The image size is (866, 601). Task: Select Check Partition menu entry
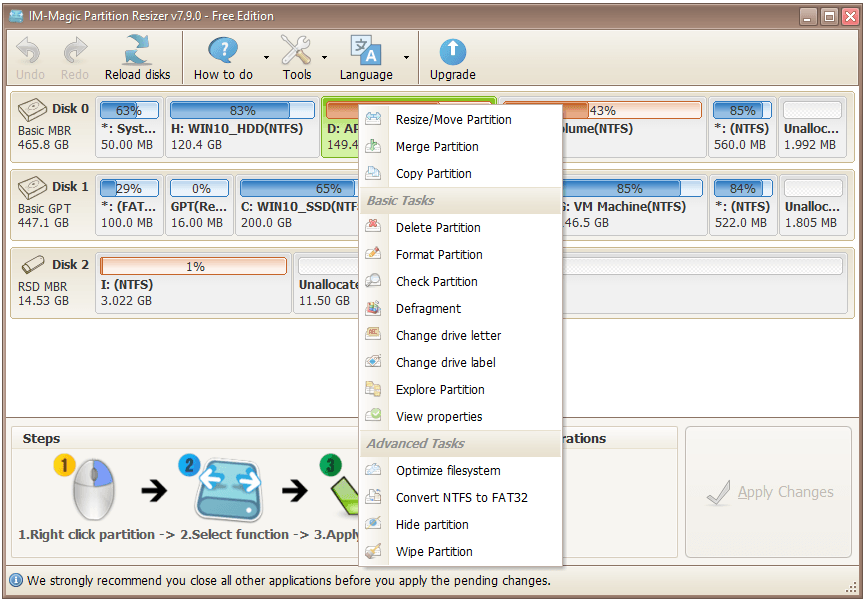461,282
